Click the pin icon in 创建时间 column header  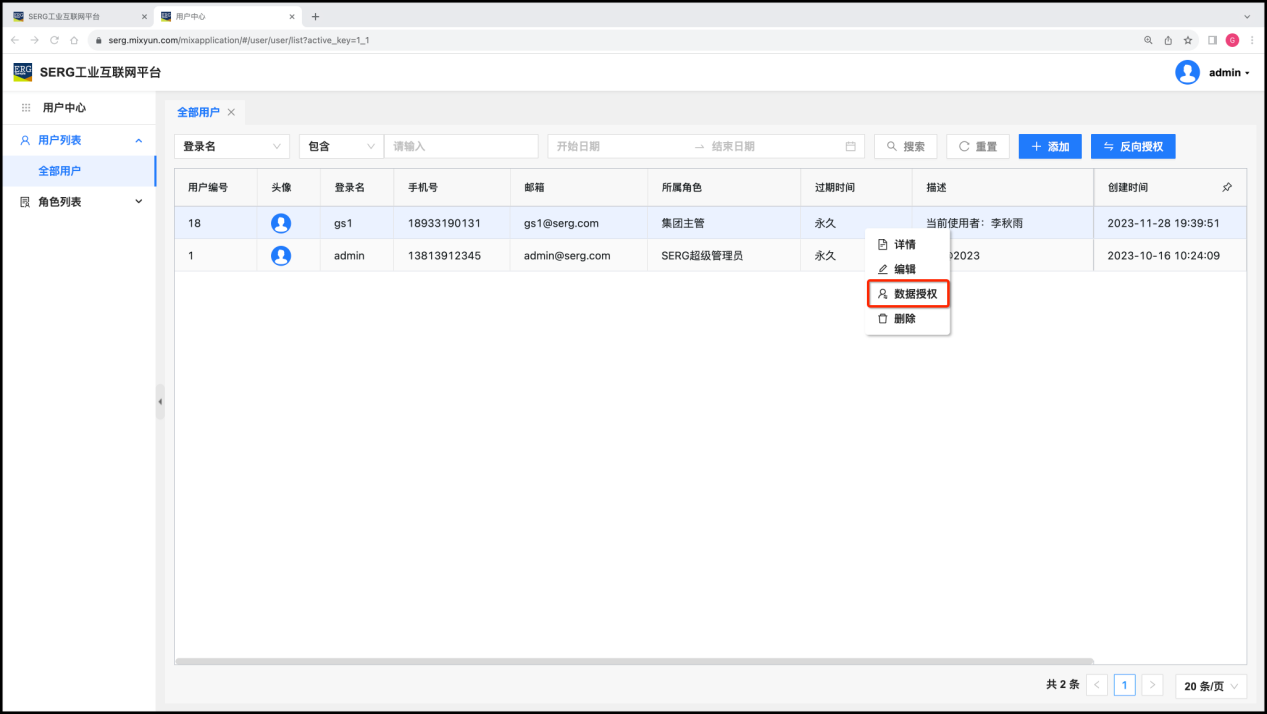pyautogui.click(x=1227, y=187)
